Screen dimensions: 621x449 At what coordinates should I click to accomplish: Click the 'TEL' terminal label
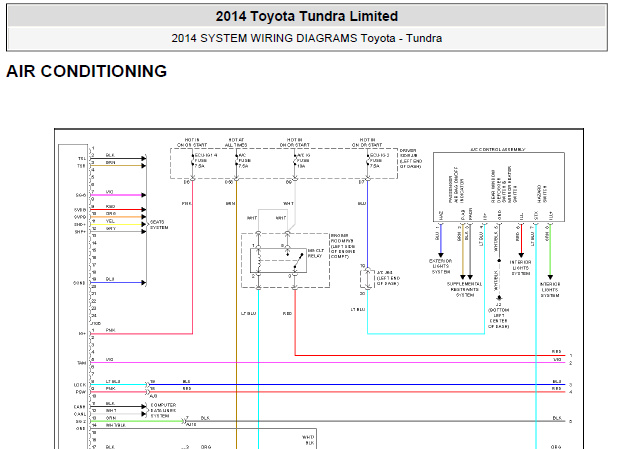(x=82, y=159)
